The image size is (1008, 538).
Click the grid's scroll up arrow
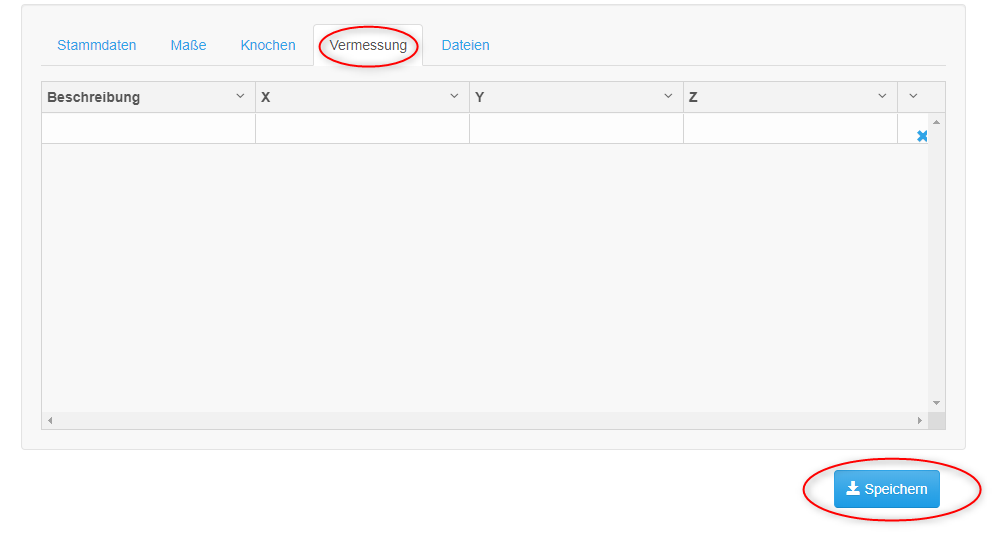pos(937,122)
